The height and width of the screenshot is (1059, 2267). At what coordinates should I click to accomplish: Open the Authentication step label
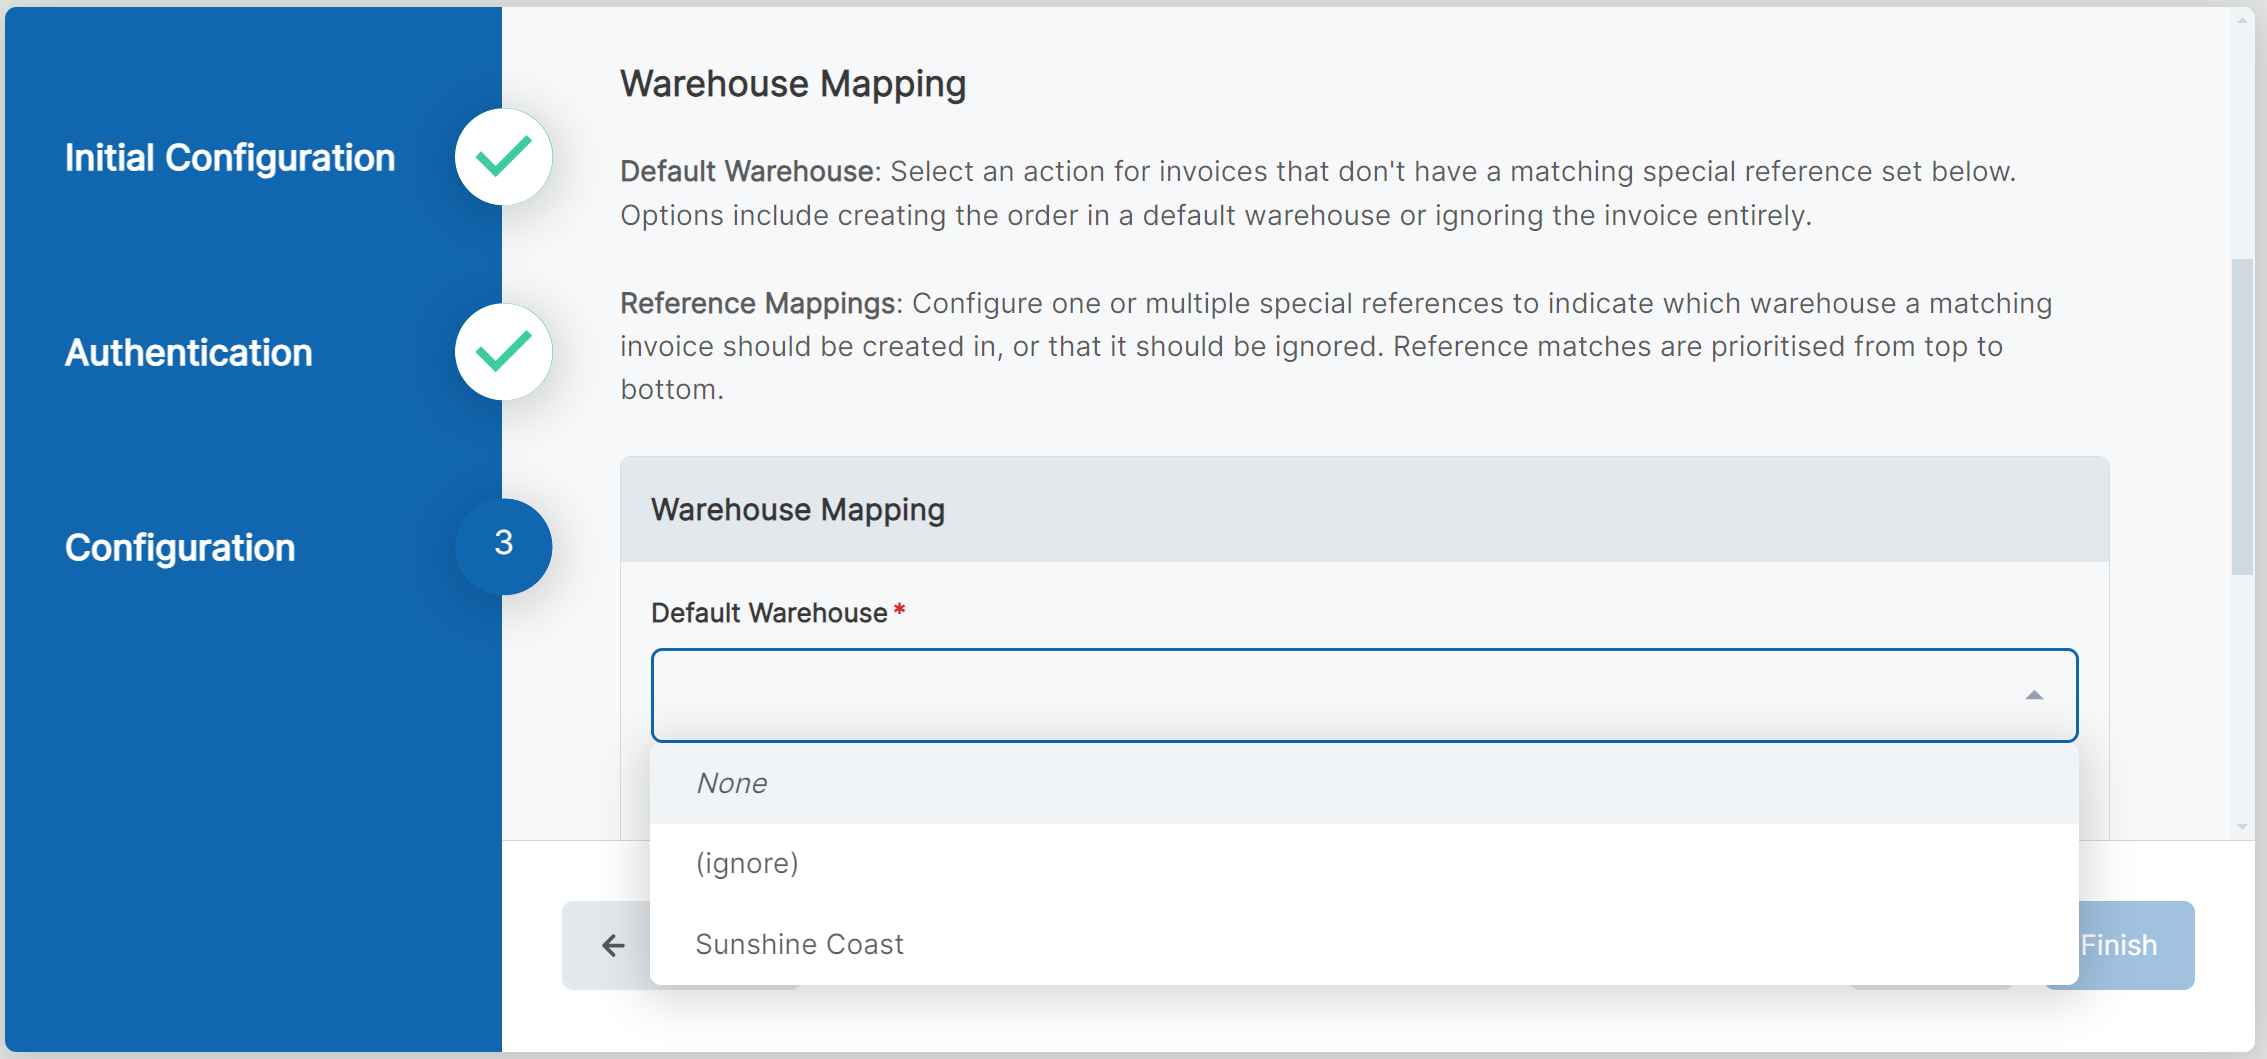click(189, 353)
